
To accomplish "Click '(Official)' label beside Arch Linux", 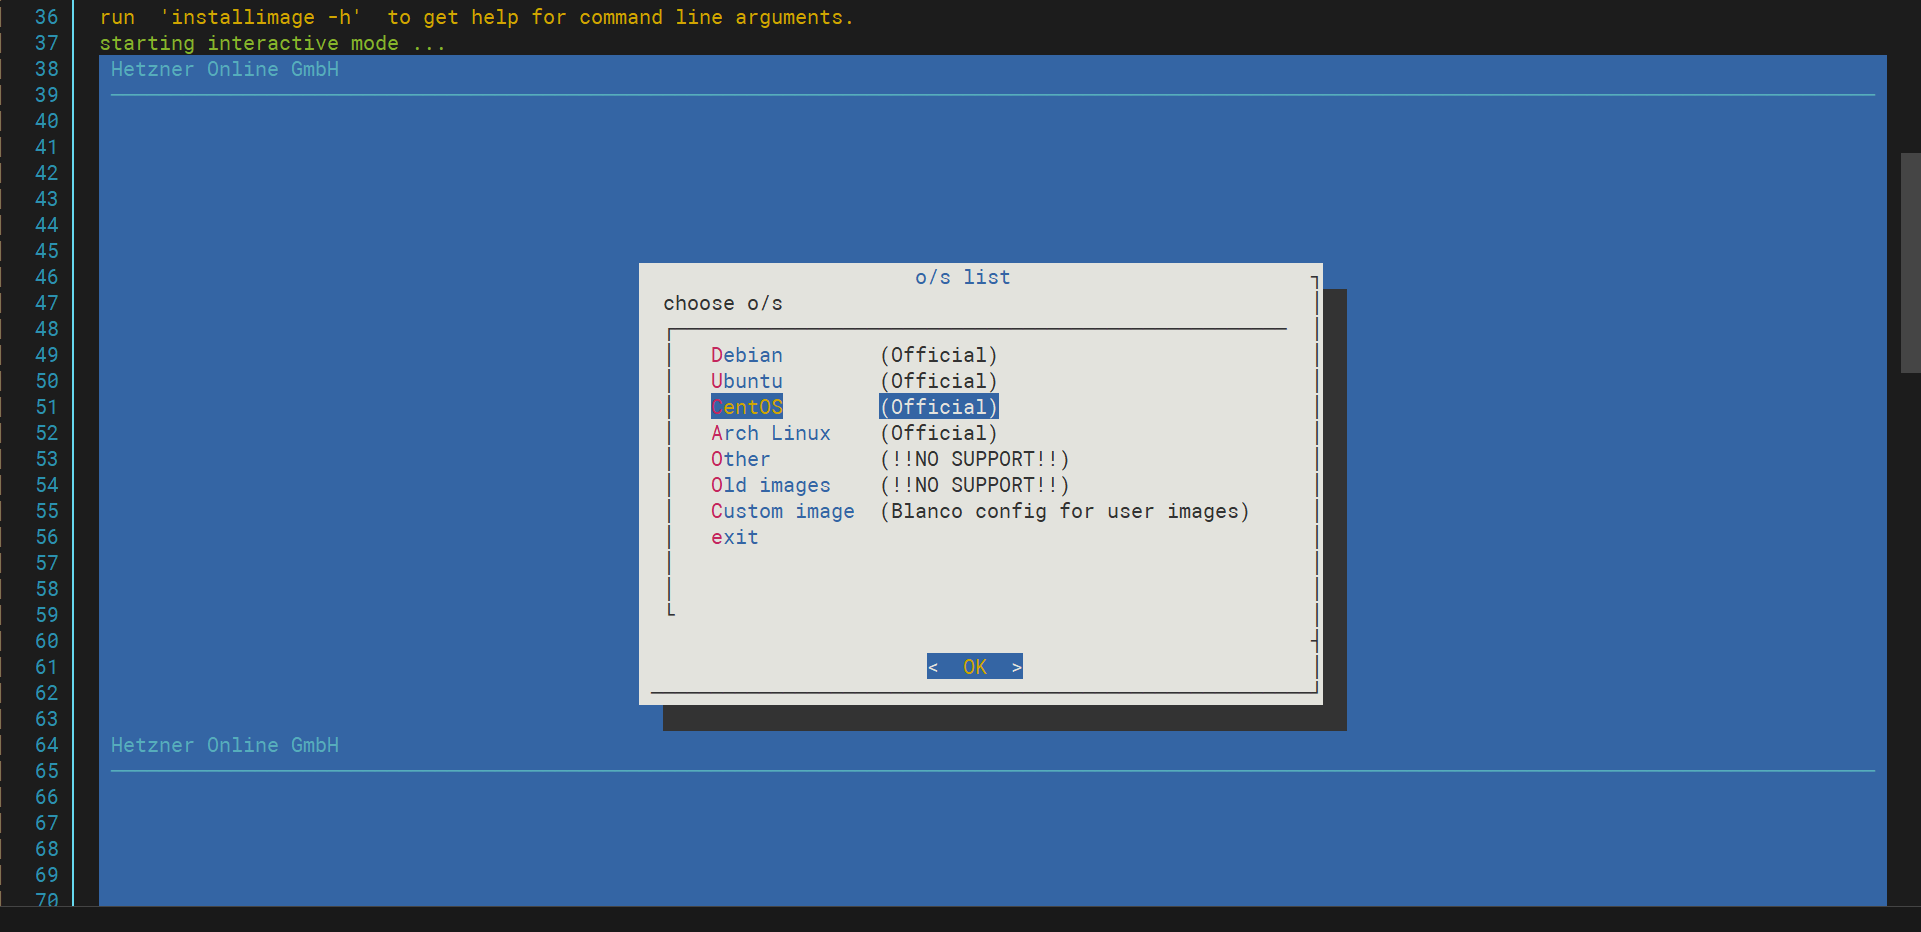I will click(x=939, y=433).
